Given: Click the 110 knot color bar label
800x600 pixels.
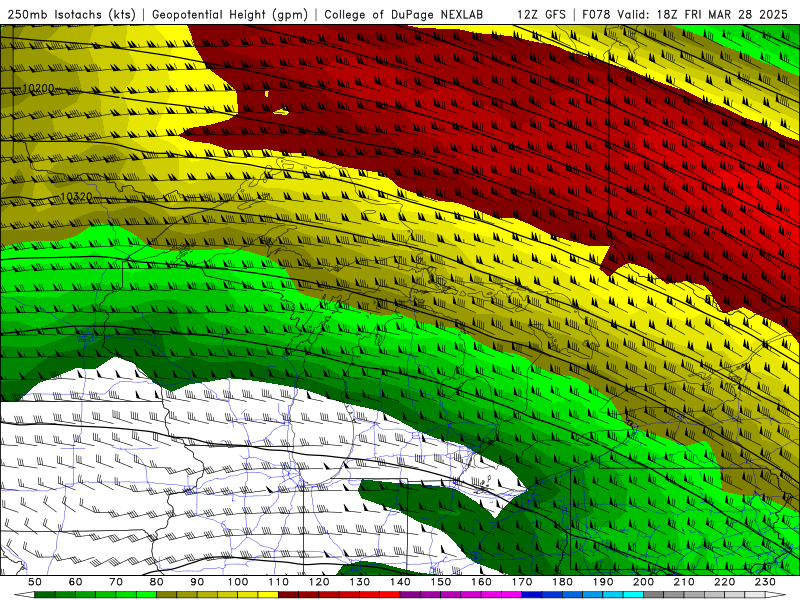Looking at the screenshot, I should click(279, 582).
